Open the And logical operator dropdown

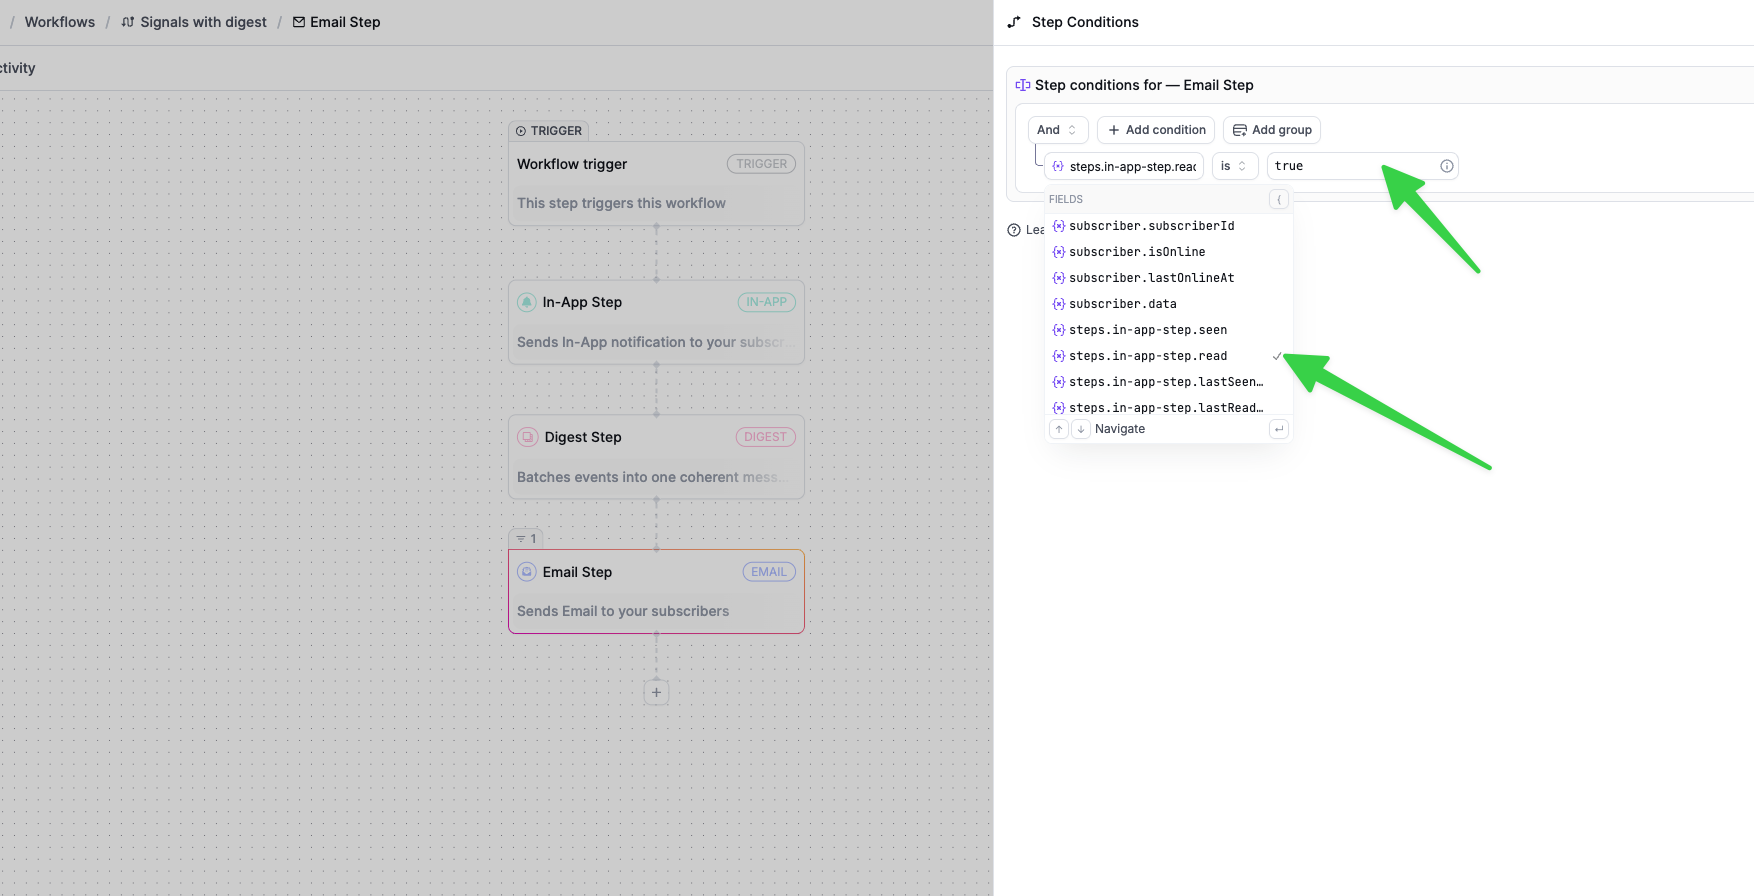1057,130
